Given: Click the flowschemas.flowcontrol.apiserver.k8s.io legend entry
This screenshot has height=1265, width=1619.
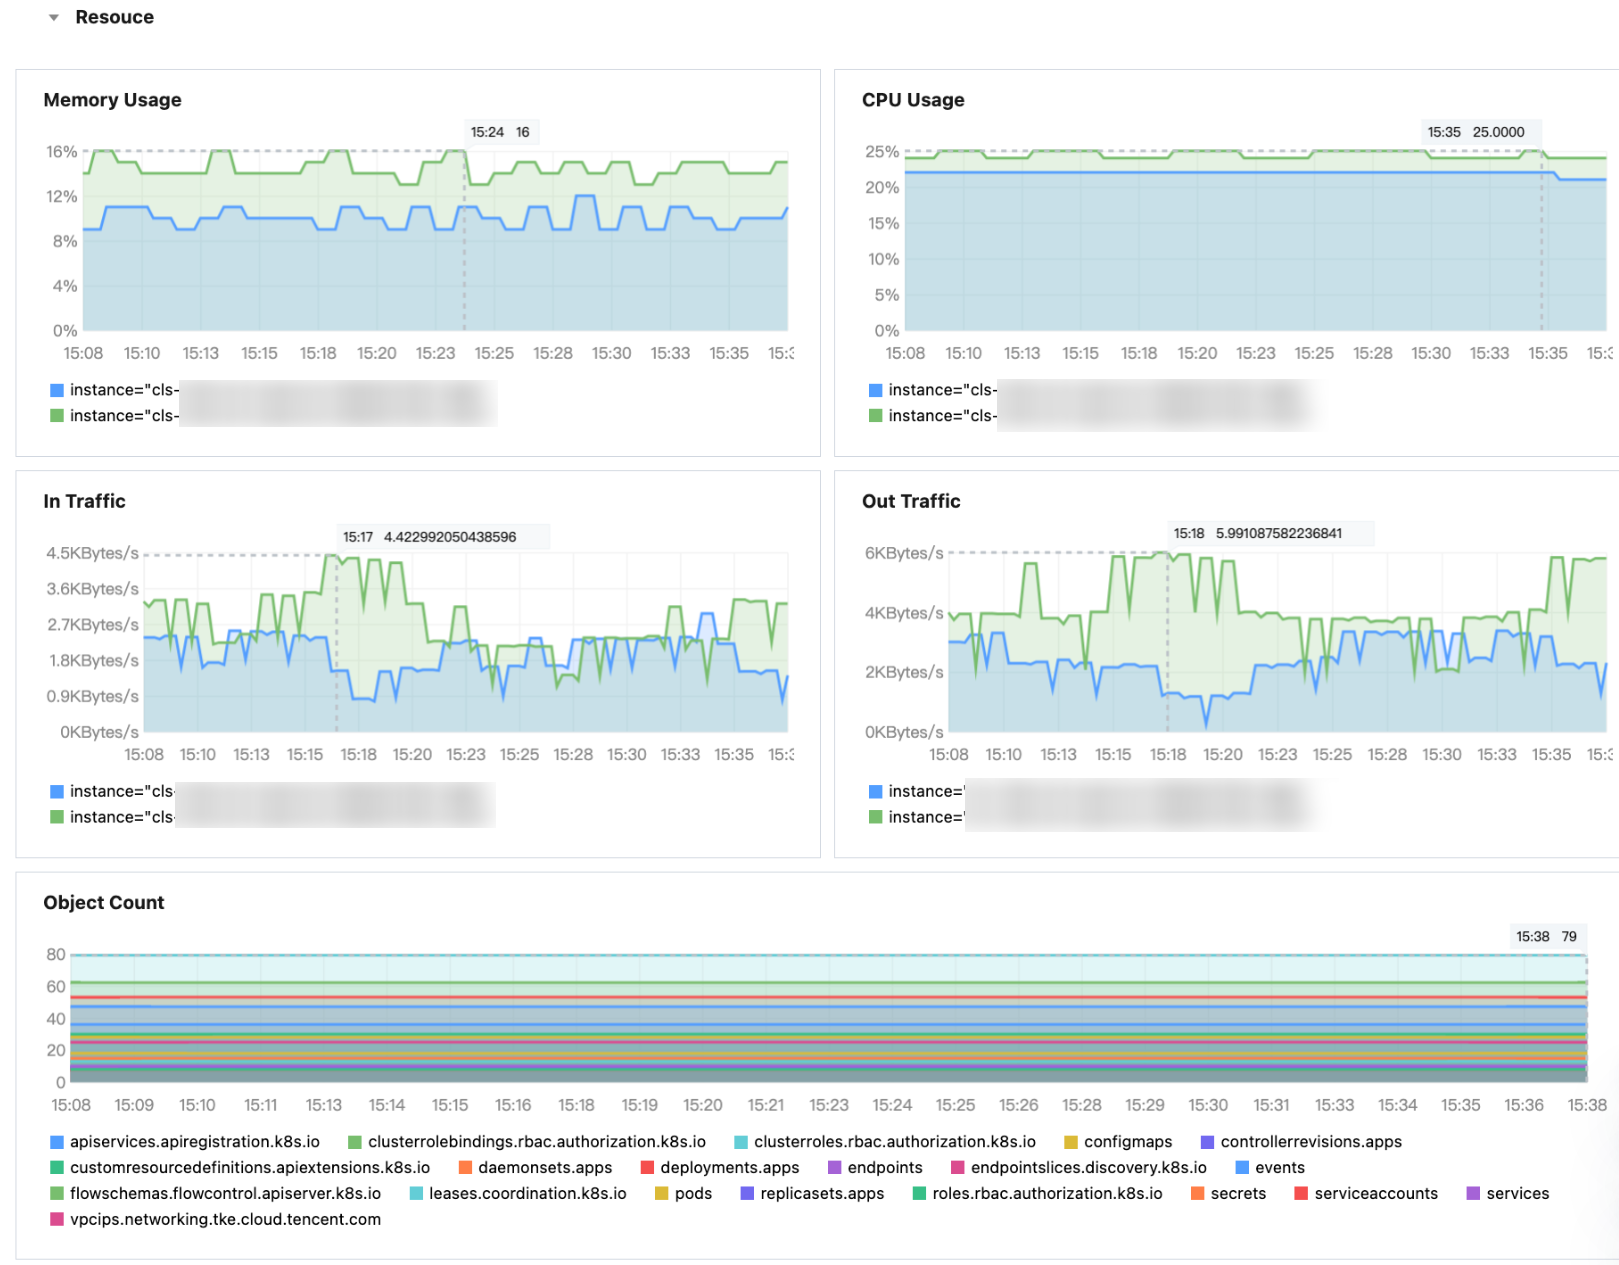Looking at the screenshot, I should [216, 1194].
